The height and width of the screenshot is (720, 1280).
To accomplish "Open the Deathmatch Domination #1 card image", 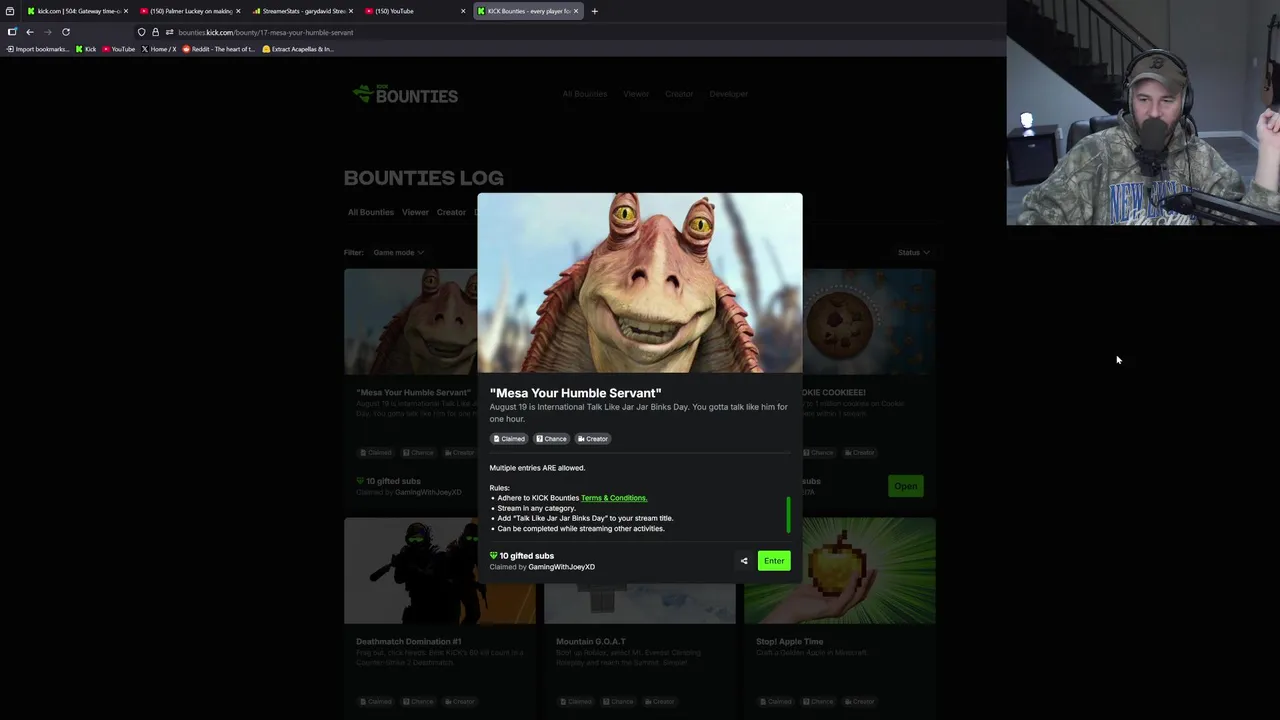I will coord(440,571).
